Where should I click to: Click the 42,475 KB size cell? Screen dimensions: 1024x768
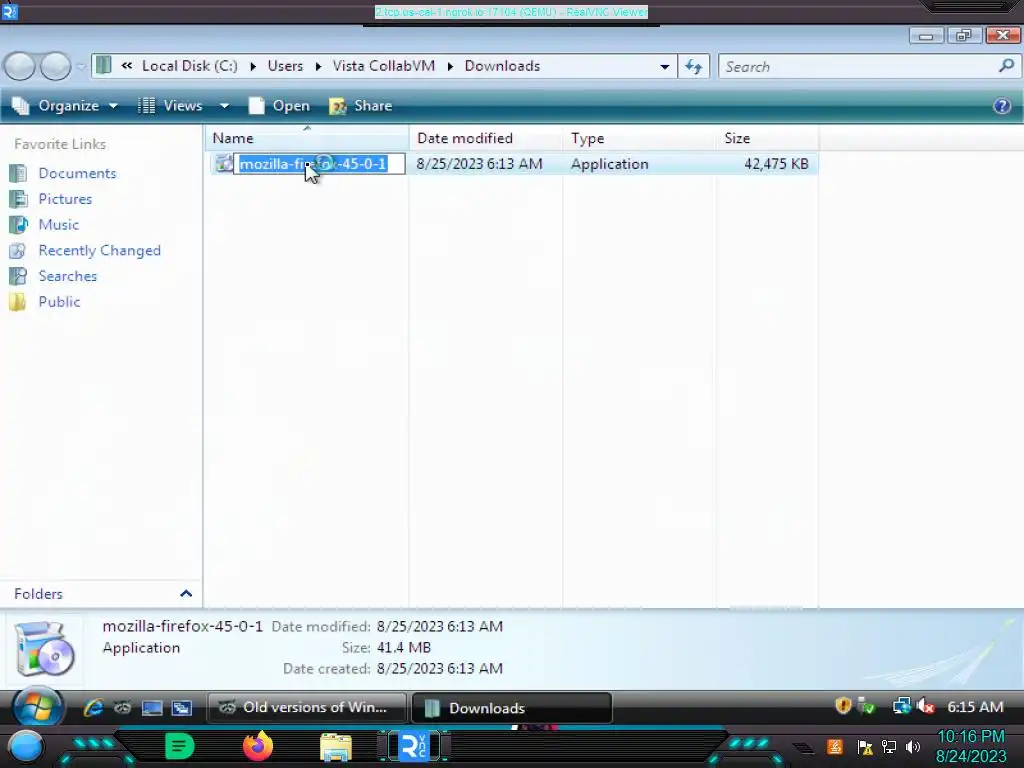click(776, 164)
